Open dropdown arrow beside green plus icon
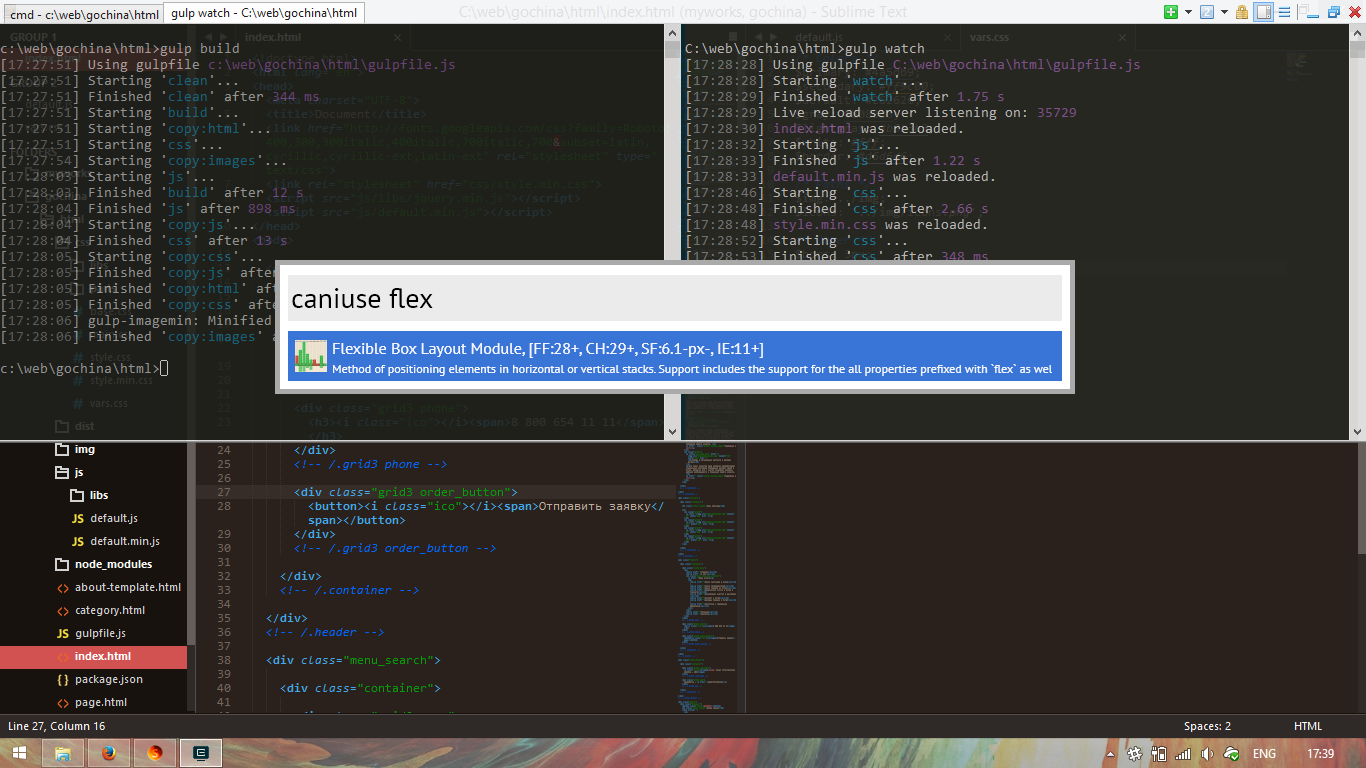 click(x=1188, y=12)
